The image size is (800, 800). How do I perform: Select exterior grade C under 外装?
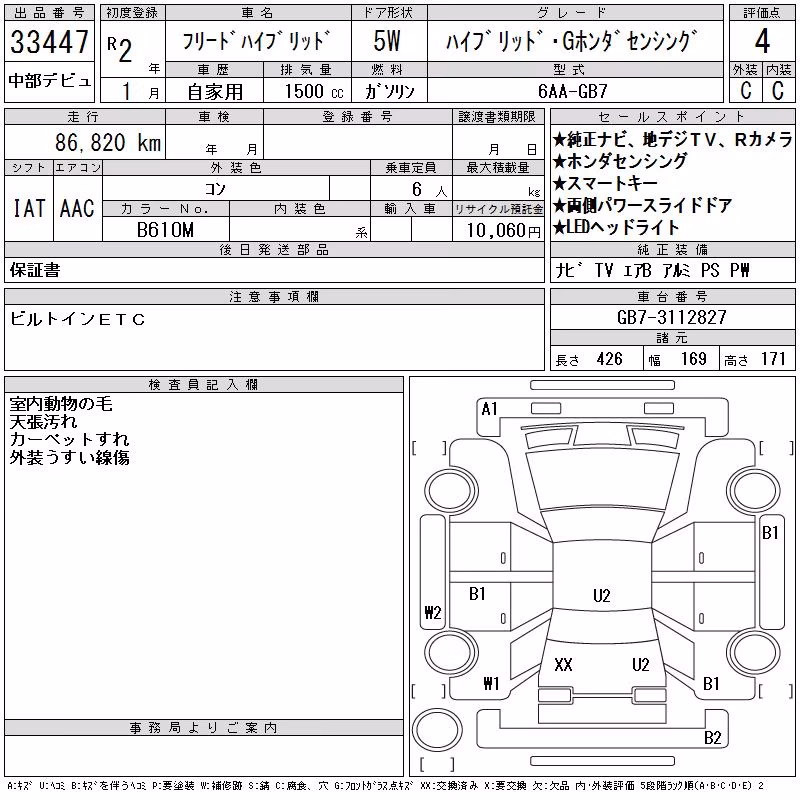pos(745,90)
